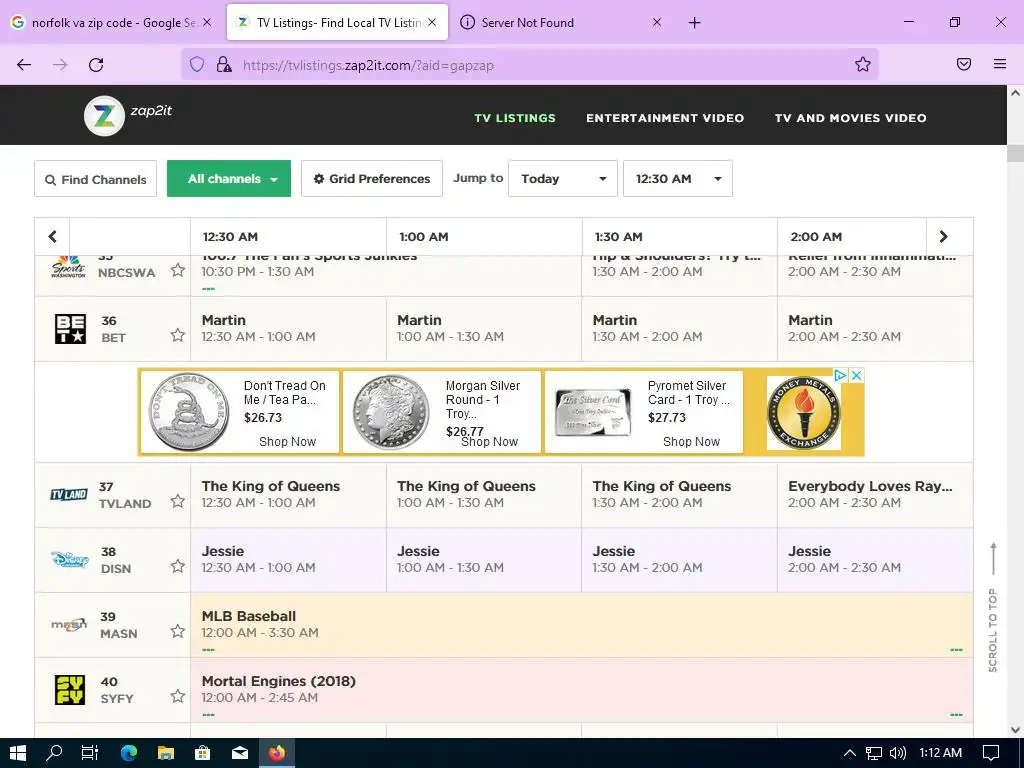Image resolution: width=1024 pixels, height=768 pixels.
Task: Open the Today date dropdown
Action: [x=562, y=178]
